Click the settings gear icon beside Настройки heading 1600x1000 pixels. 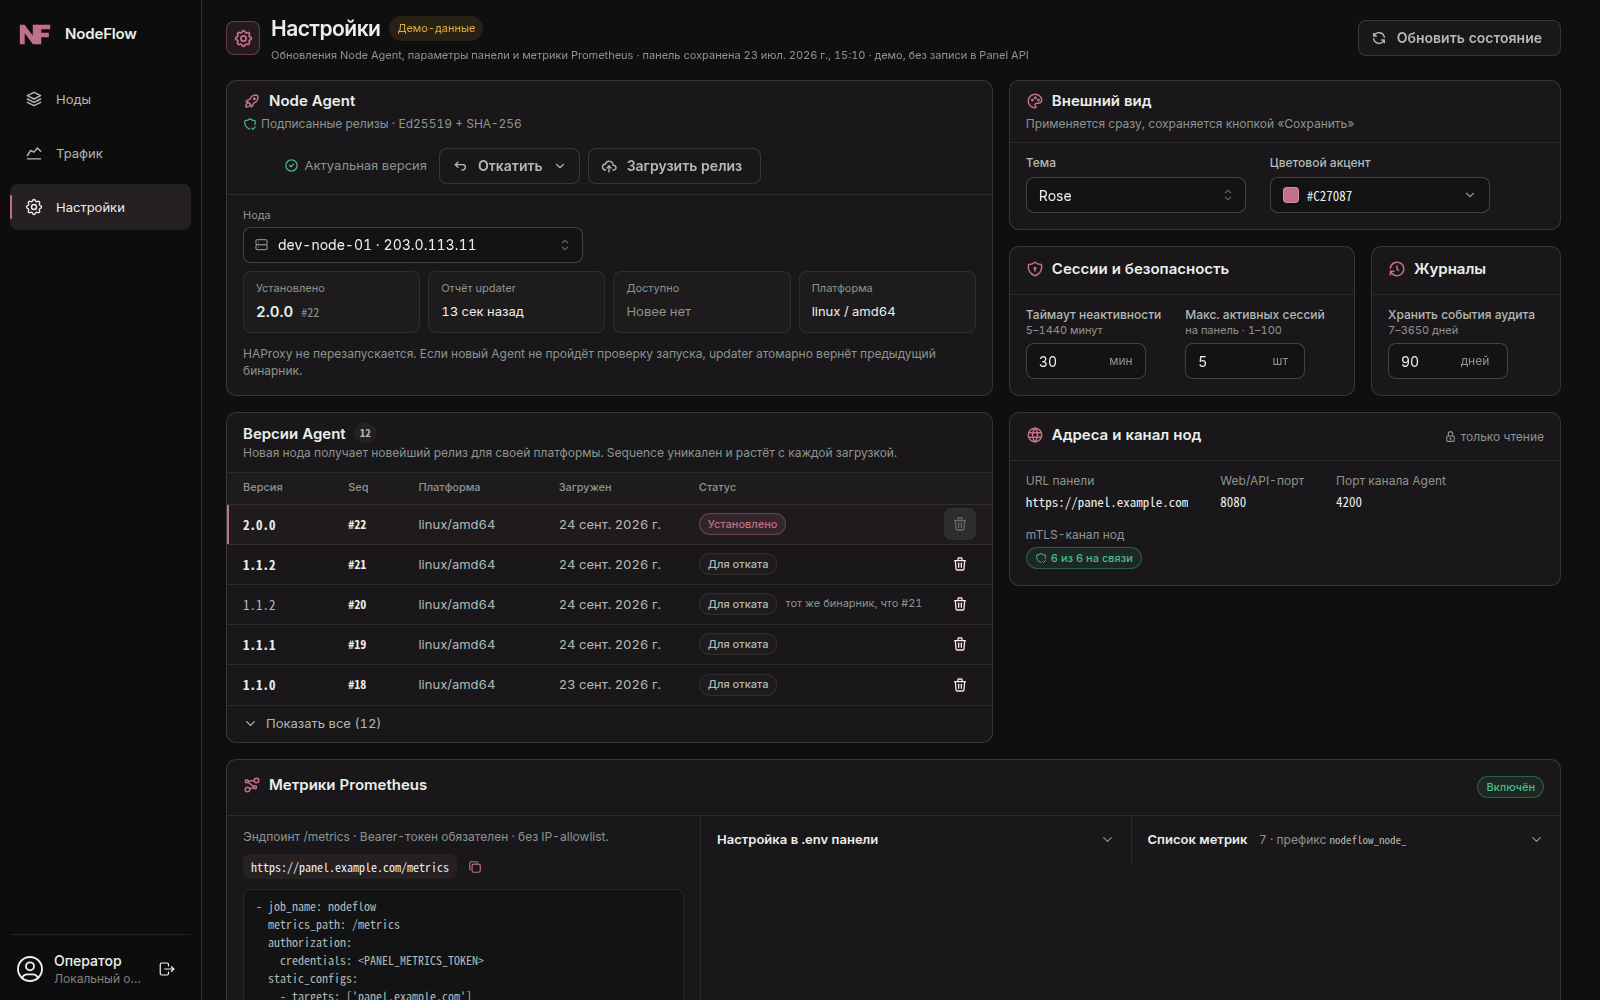[243, 38]
